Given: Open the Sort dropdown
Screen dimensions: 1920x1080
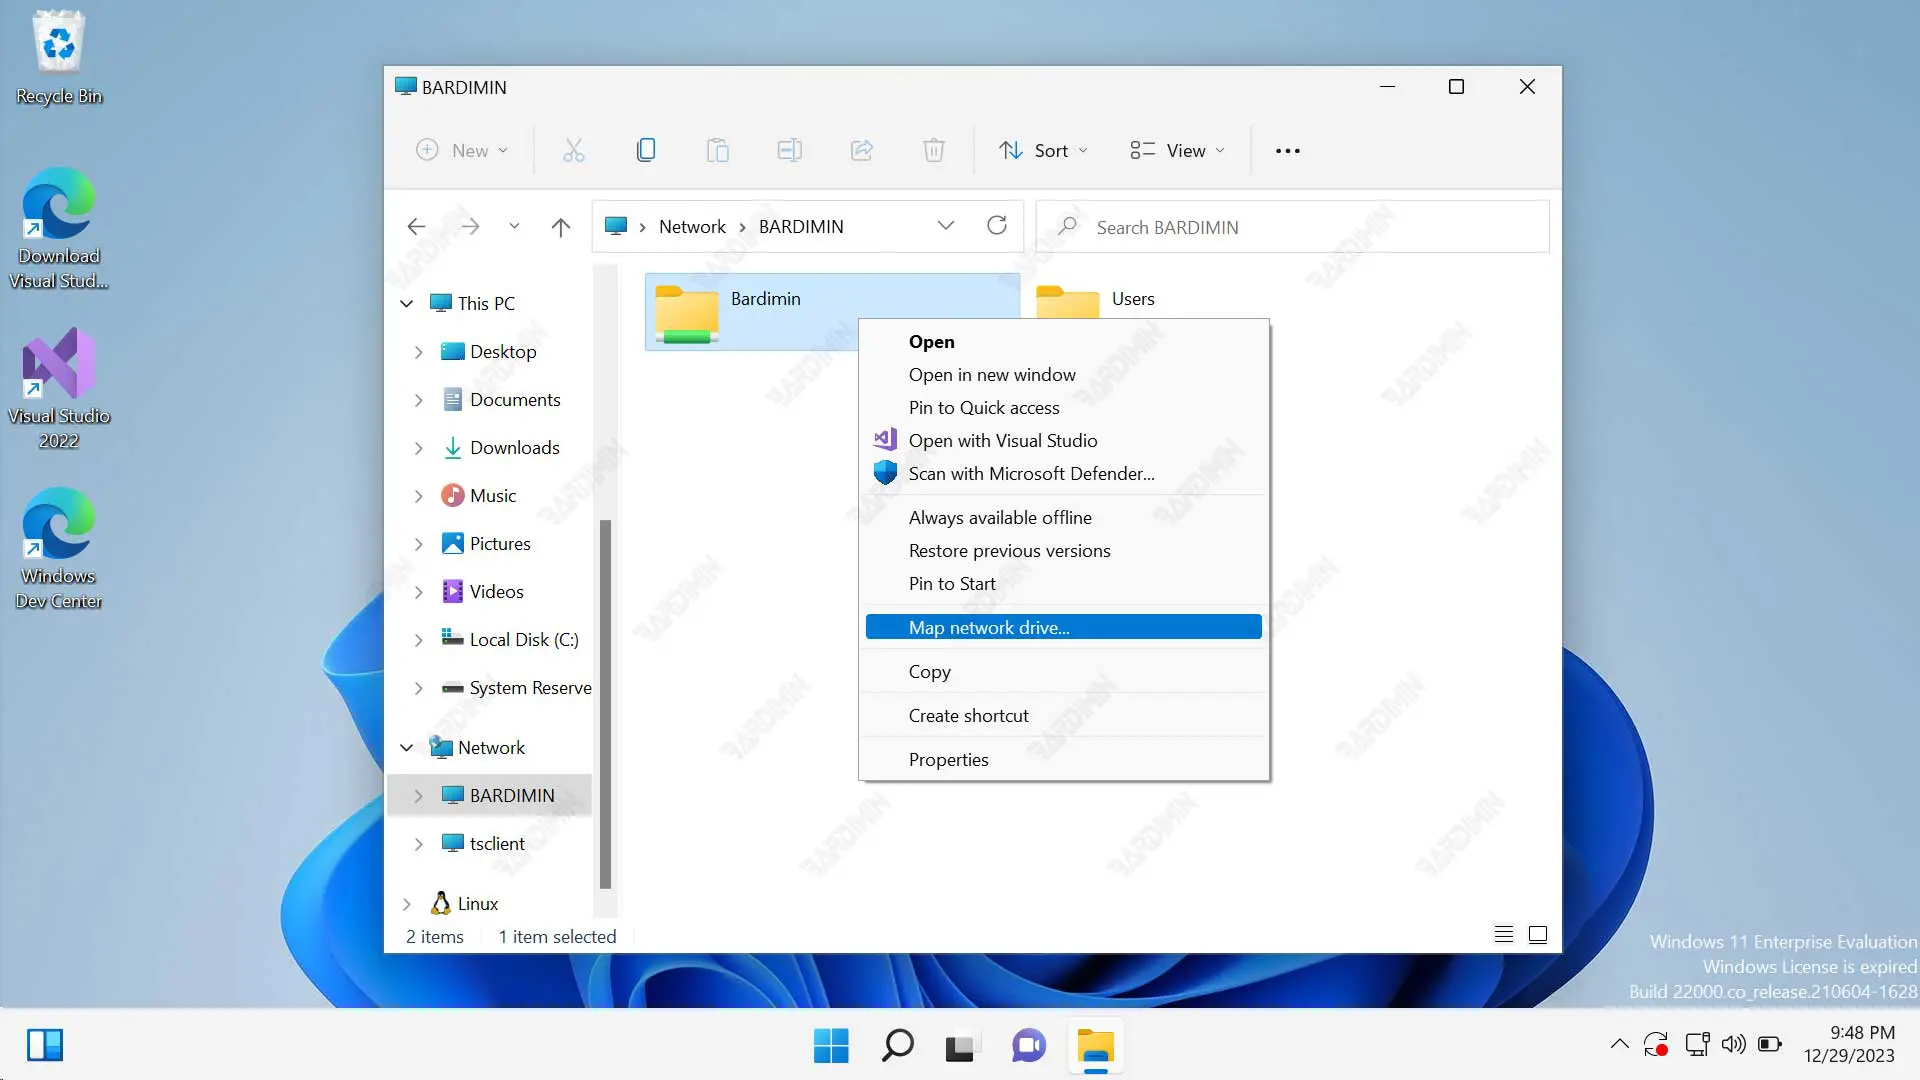Looking at the screenshot, I should 1043,151.
